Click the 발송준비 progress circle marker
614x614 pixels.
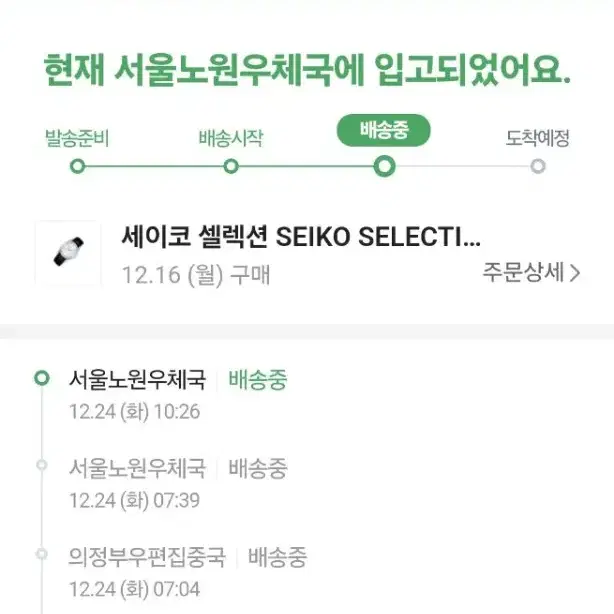pyautogui.click(x=78, y=166)
